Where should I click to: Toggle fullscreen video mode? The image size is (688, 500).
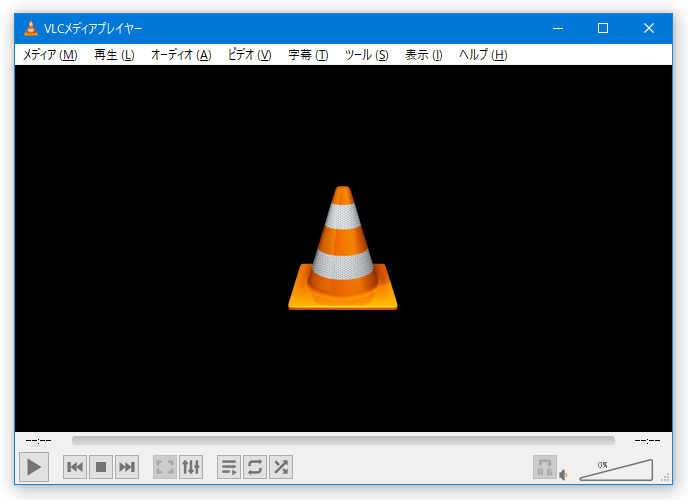[x=165, y=467]
